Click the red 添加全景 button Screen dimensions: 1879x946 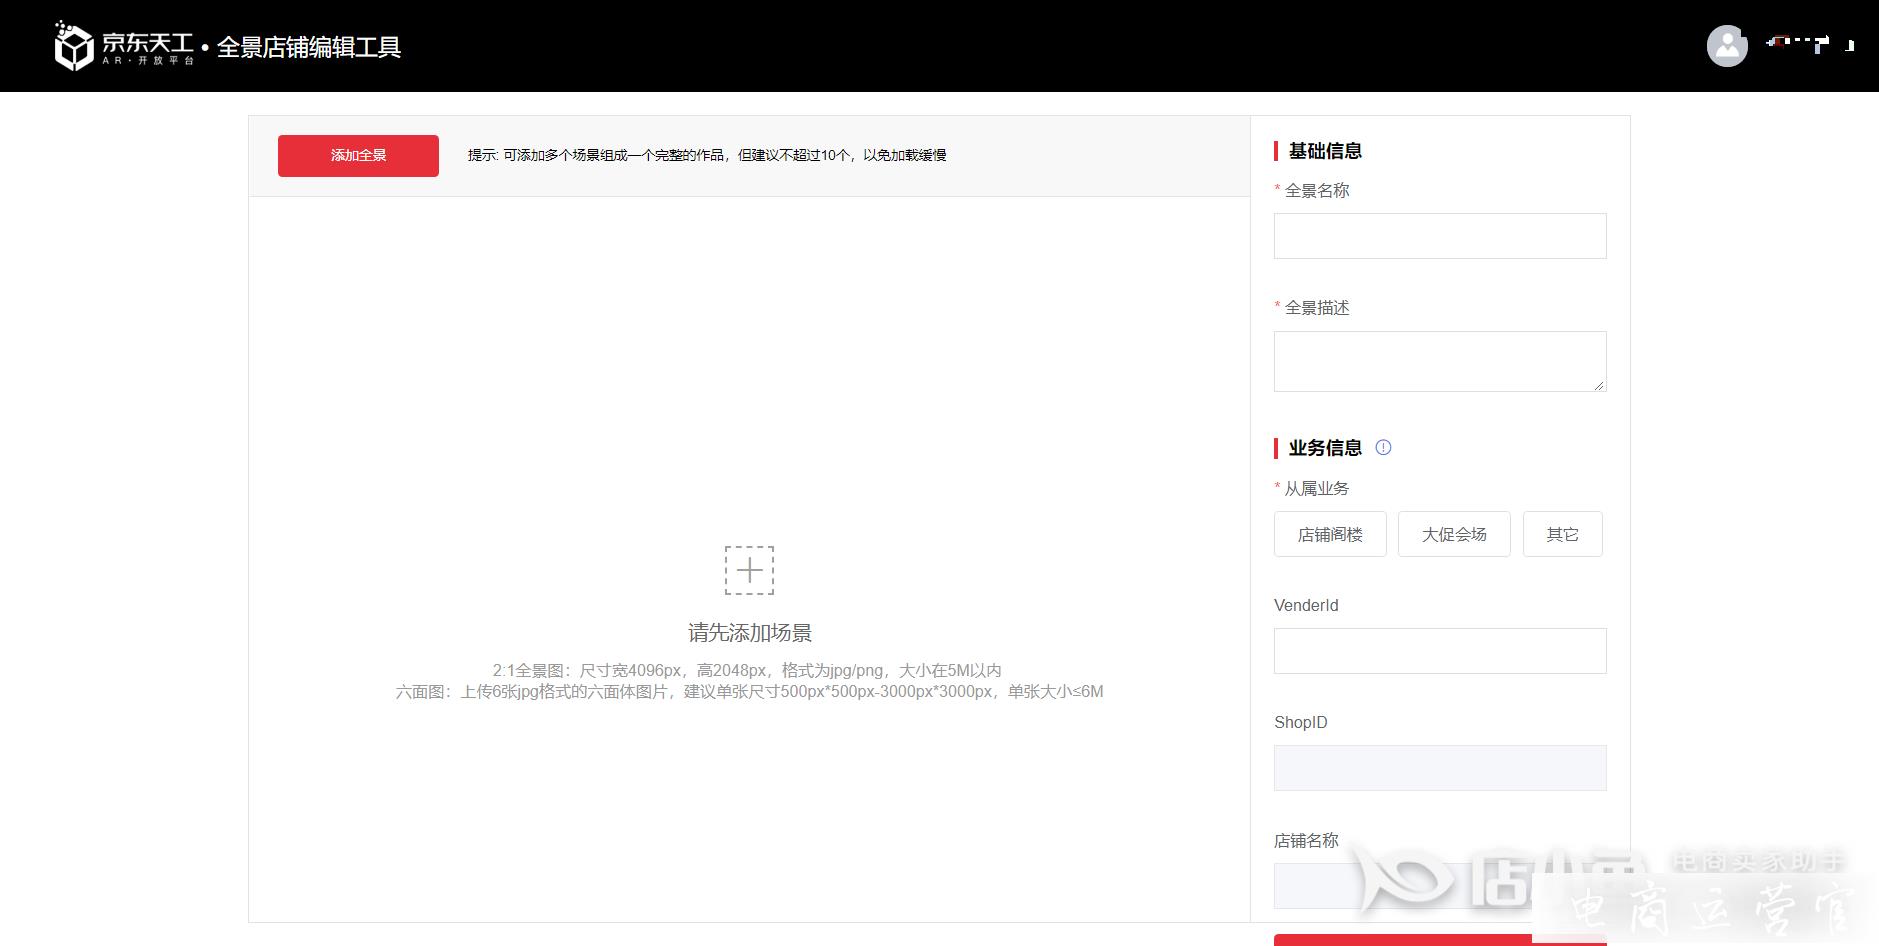click(x=358, y=155)
